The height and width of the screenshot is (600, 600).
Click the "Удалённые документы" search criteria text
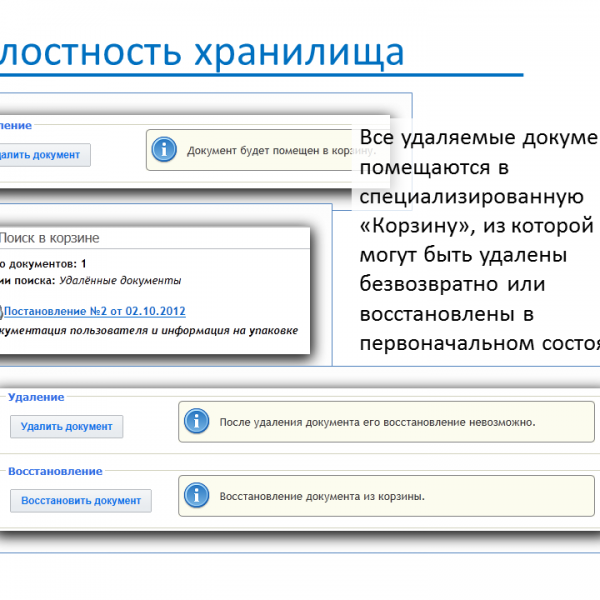(120, 281)
